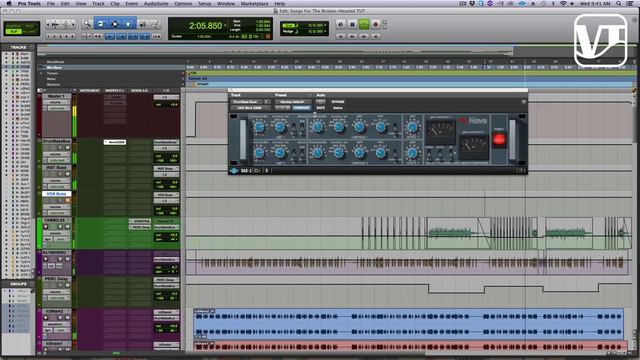This screenshot has width=640, height=360.
Task: Click the main counter showing 2:05.850
Action: [205, 25]
